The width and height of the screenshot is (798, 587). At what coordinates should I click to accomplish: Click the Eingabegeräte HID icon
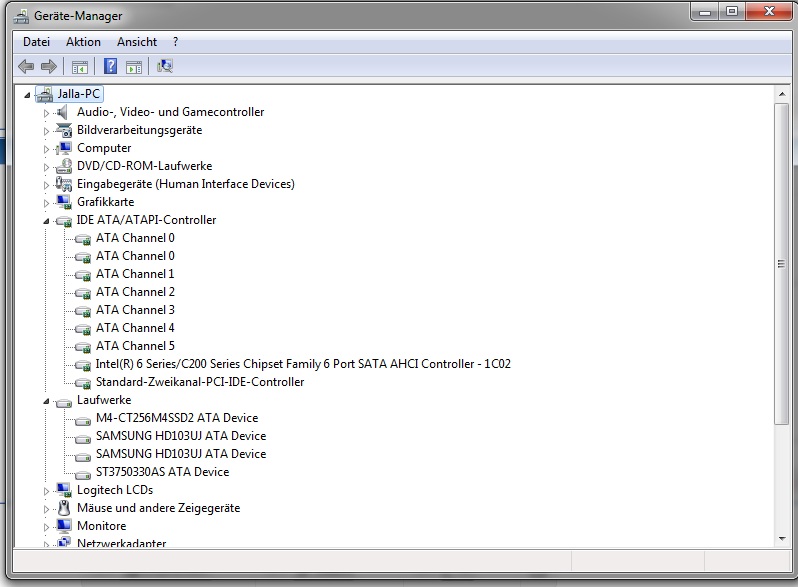click(64, 184)
